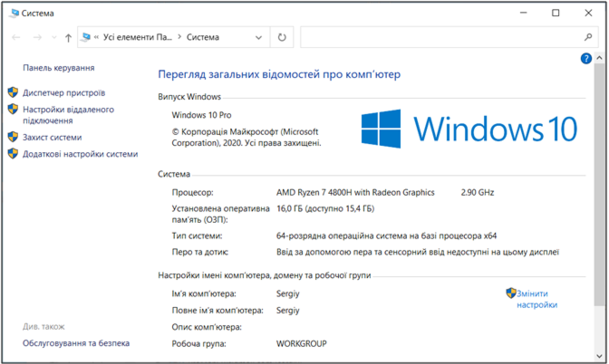Click RAM value '16,0 ГБ (доступно 15,4 ГБ)'
The image size is (609, 364).
tap(325, 209)
